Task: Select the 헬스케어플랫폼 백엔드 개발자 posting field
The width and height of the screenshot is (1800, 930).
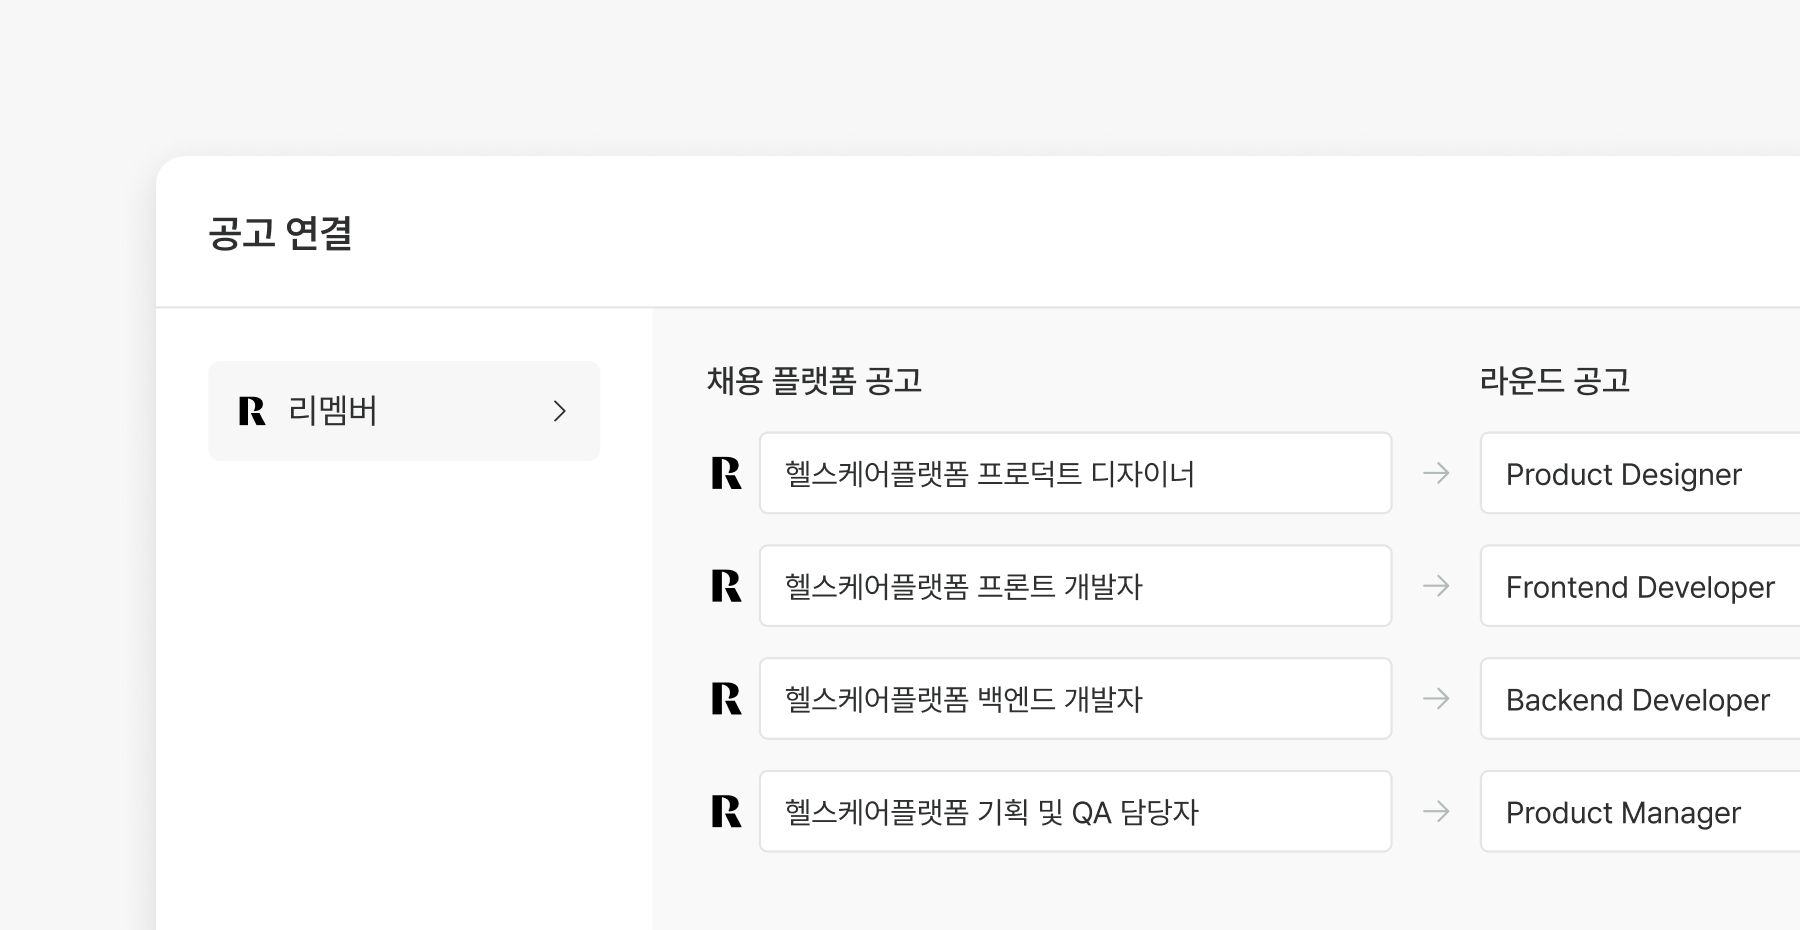Action: click(x=1075, y=699)
